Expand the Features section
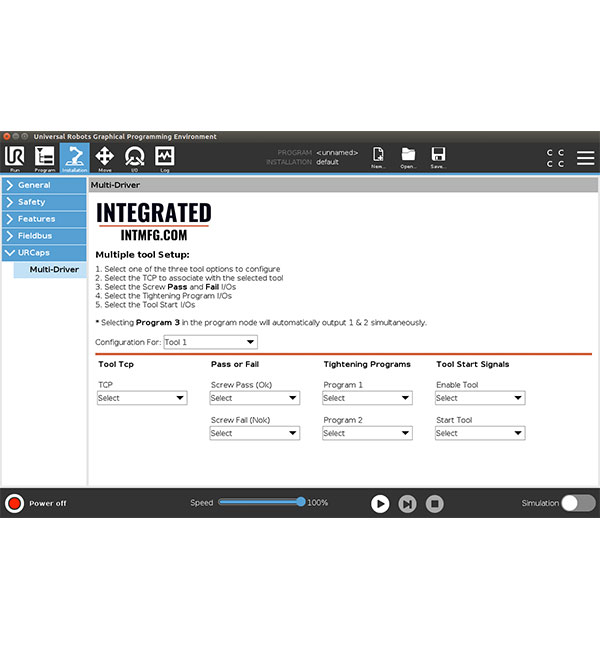 click(44, 219)
